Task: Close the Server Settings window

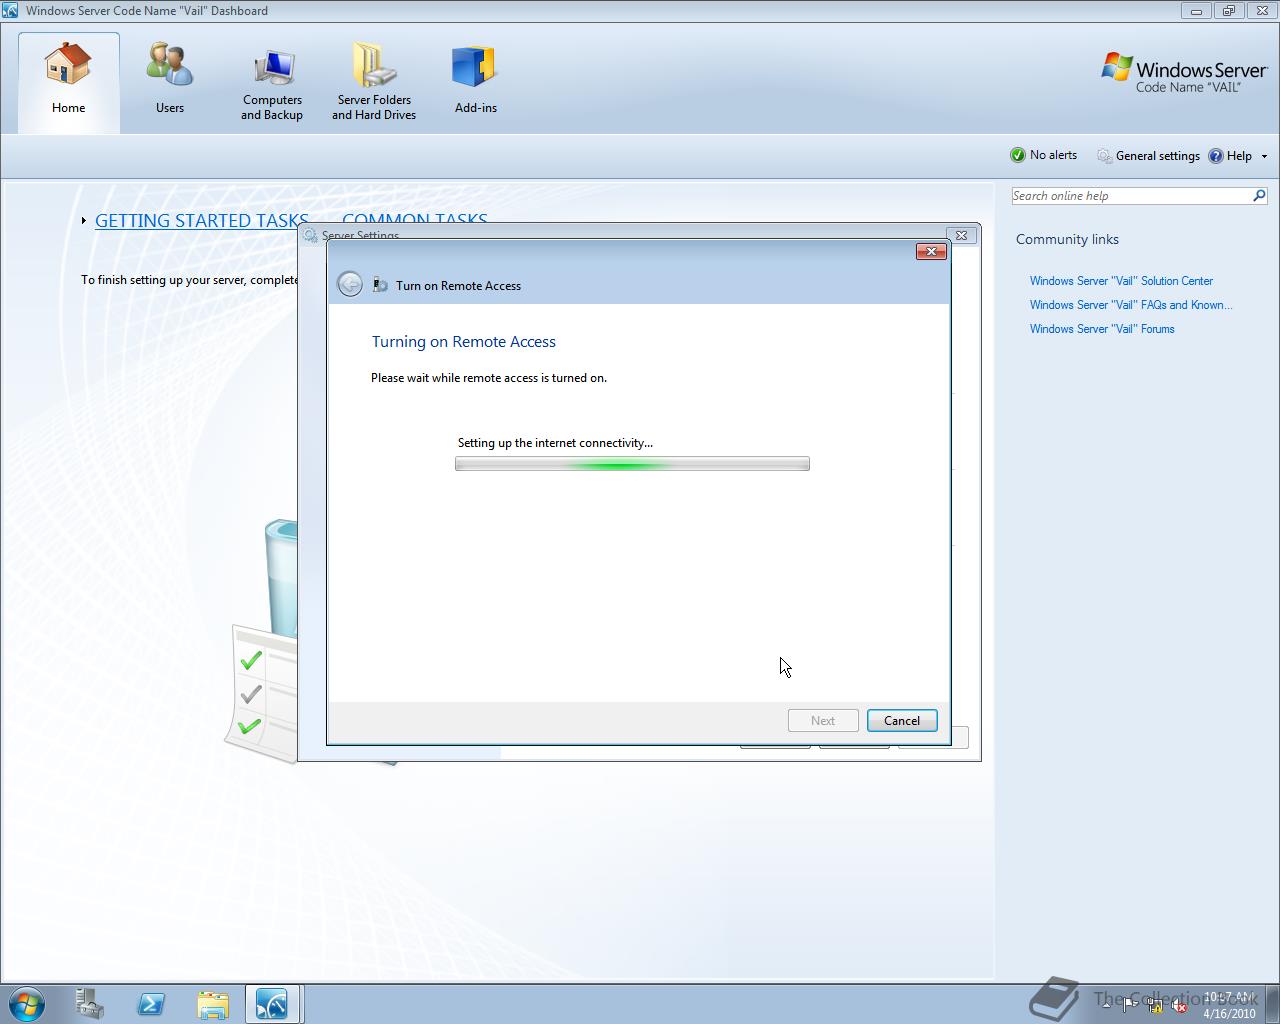Action: [x=961, y=235]
